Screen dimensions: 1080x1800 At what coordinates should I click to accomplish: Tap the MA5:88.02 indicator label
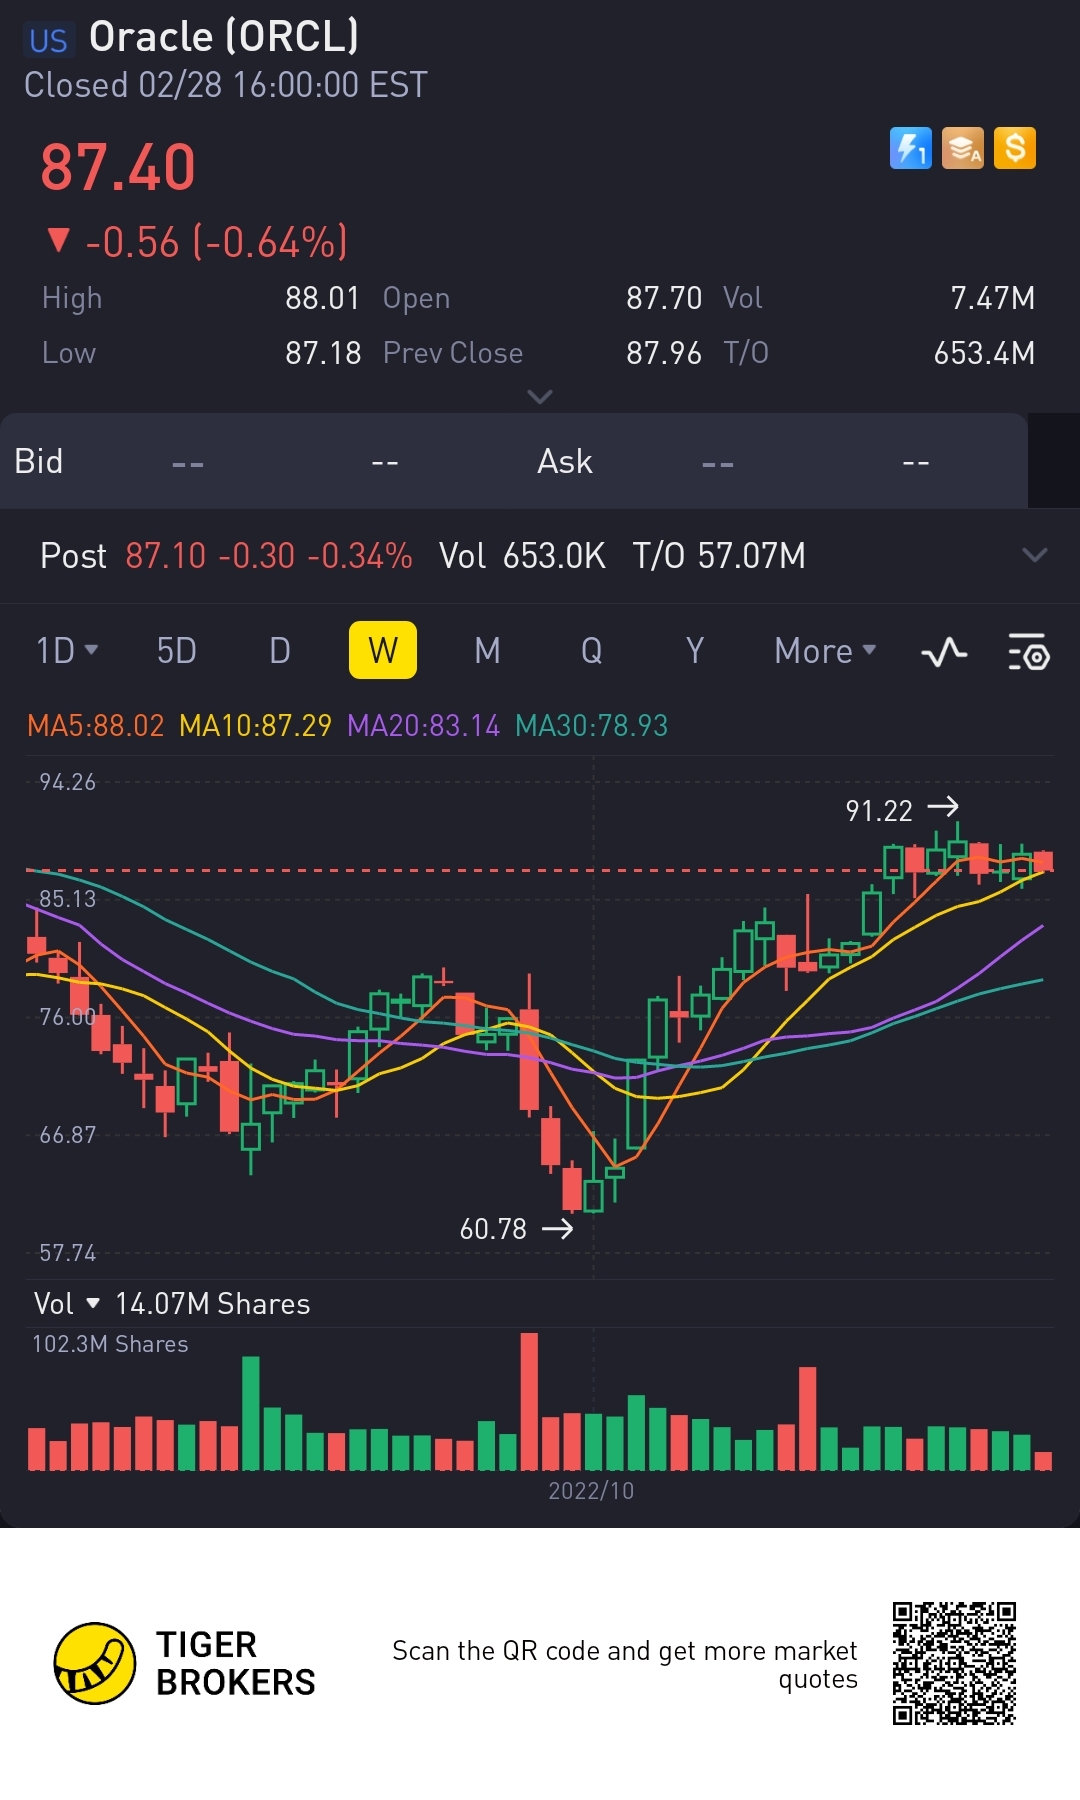pyautogui.click(x=95, y=725)
